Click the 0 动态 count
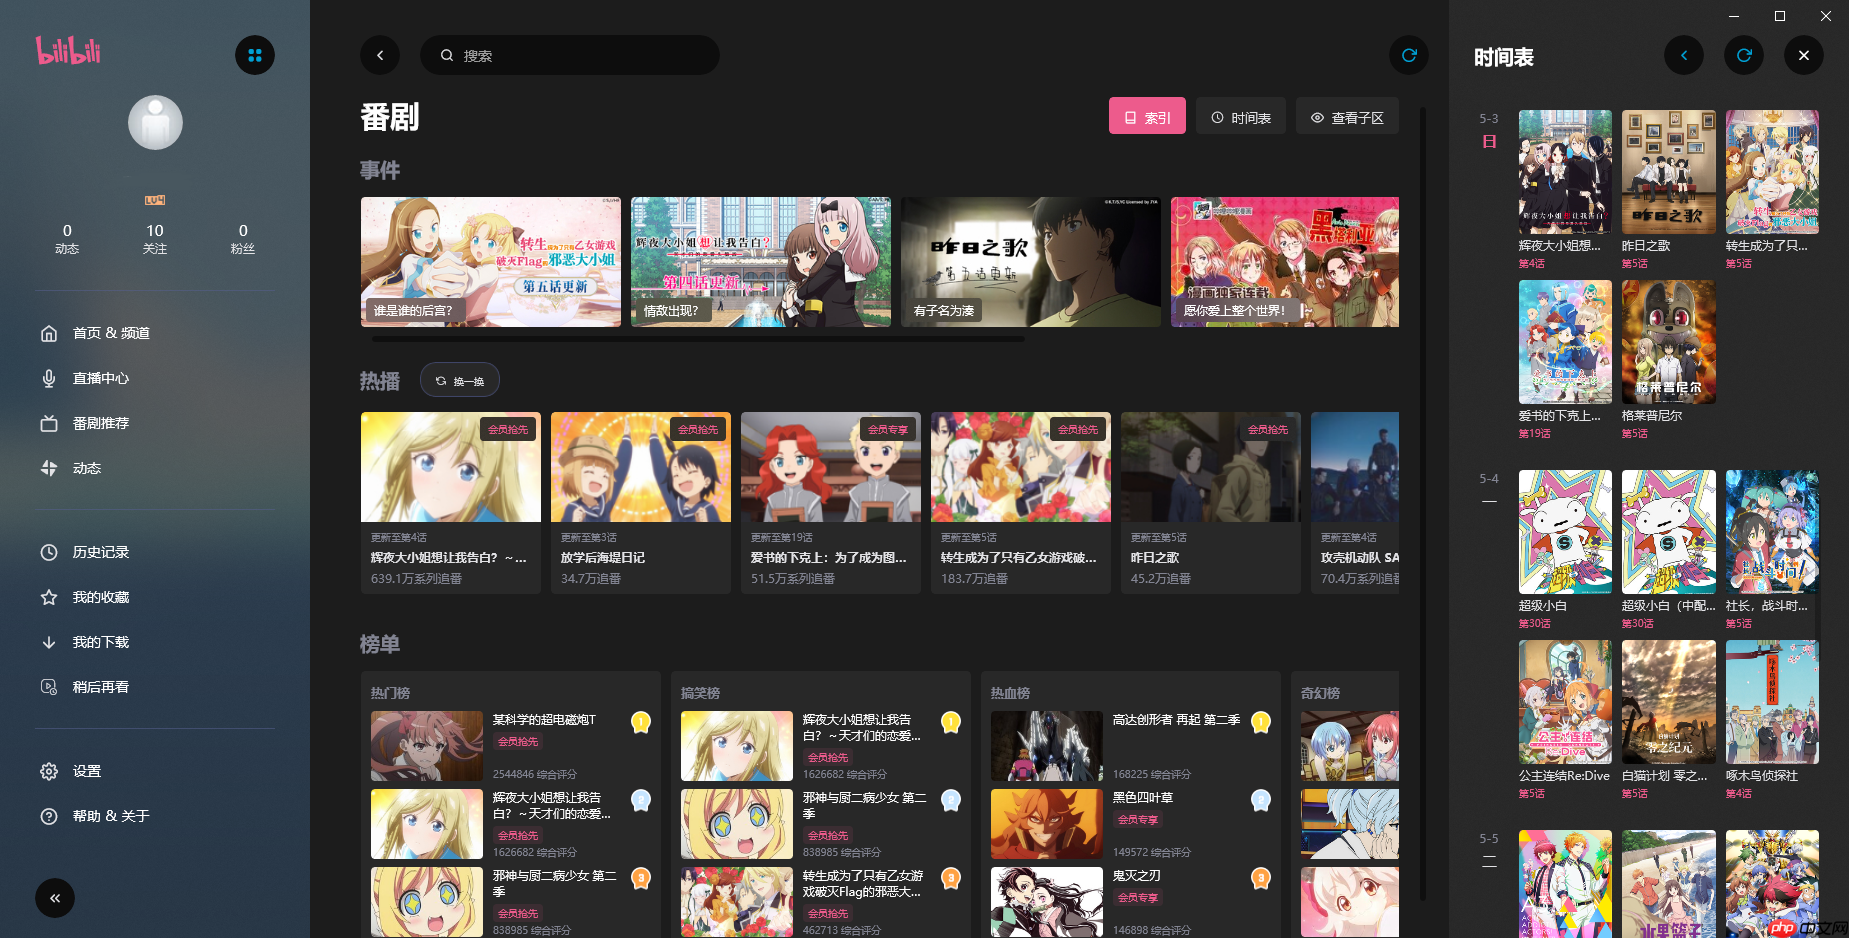The height and width of the screenshot is (938, 1849). click(67, 238)
